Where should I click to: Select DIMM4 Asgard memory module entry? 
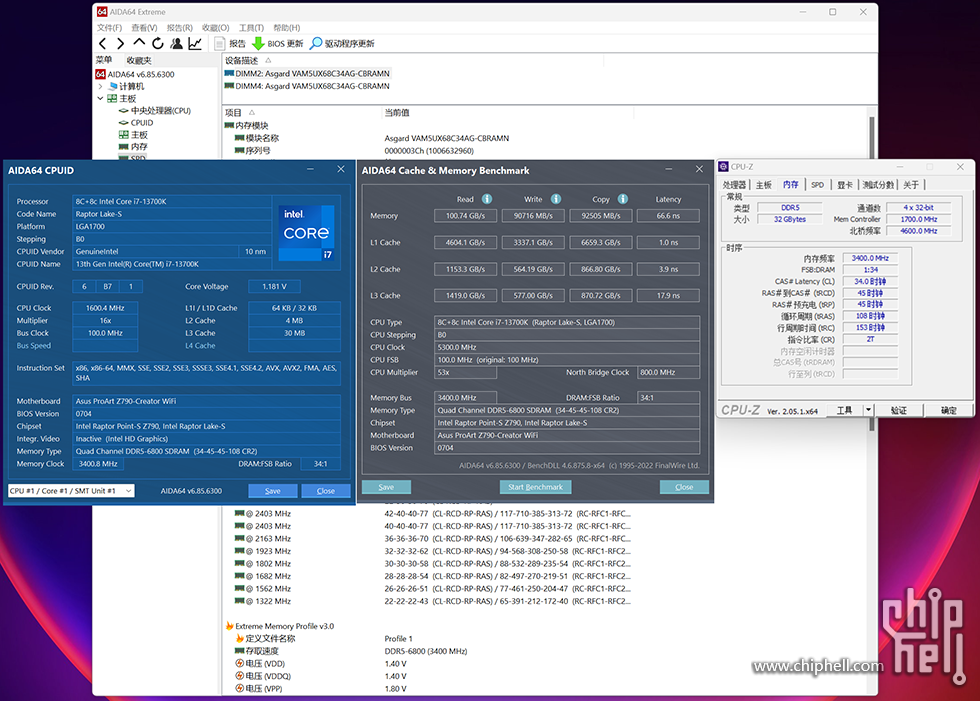pyautogui.click(x=307, y=86)
